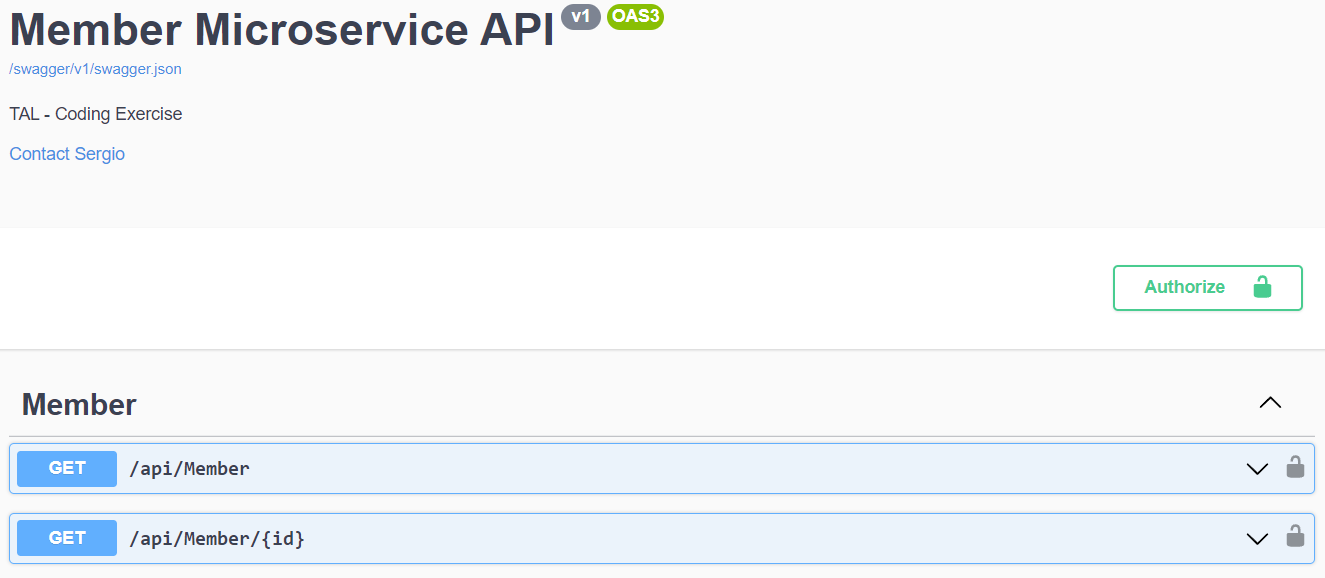Click the Member Microservice API title
The width and height of the screenshot is (1325, 578).
(x=281, y=29)
